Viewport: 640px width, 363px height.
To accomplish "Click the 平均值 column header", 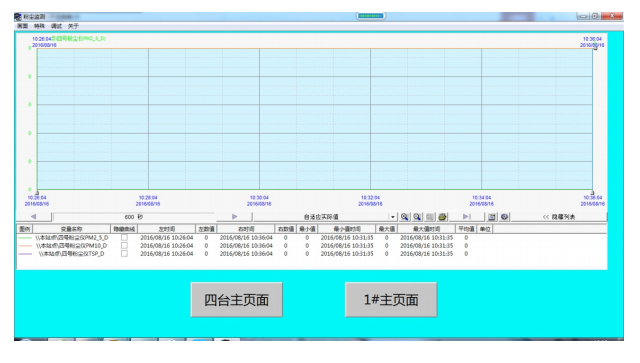I will point(466,229).
